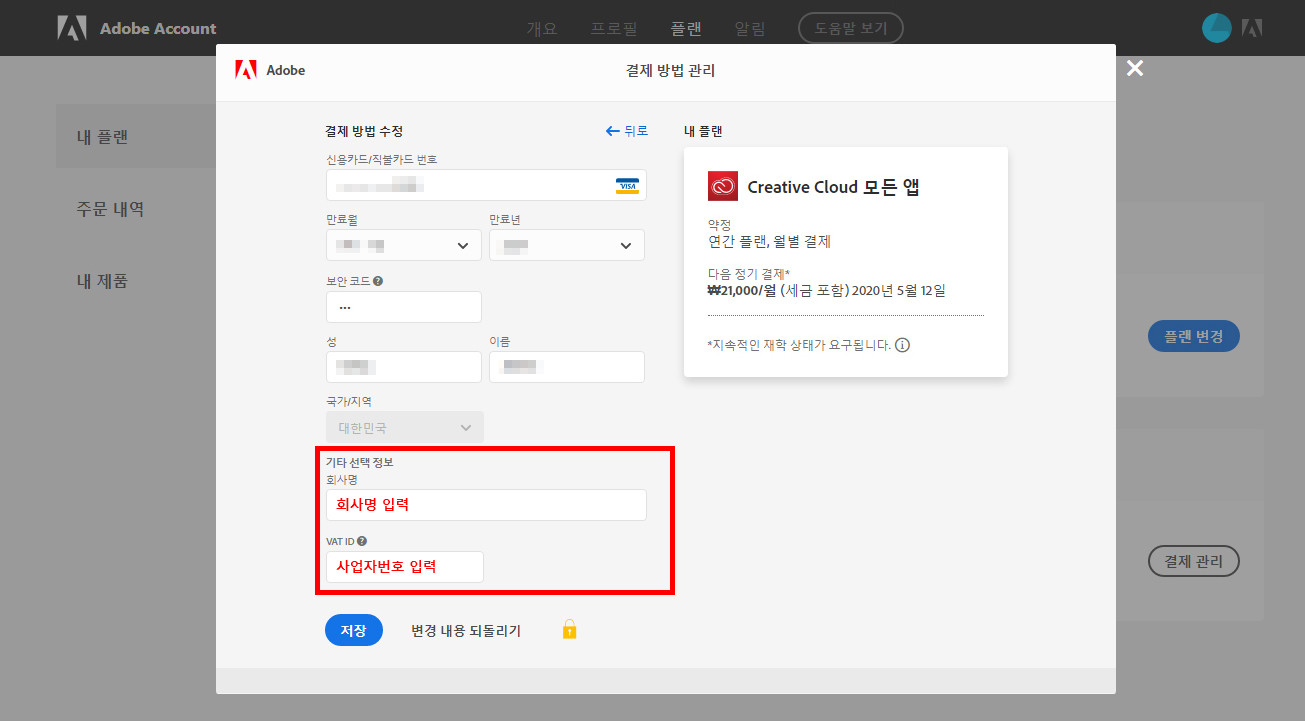The image size is (1305, 721).
Task: Click the info icon beside 재학 상태
Action: (902, 345)
